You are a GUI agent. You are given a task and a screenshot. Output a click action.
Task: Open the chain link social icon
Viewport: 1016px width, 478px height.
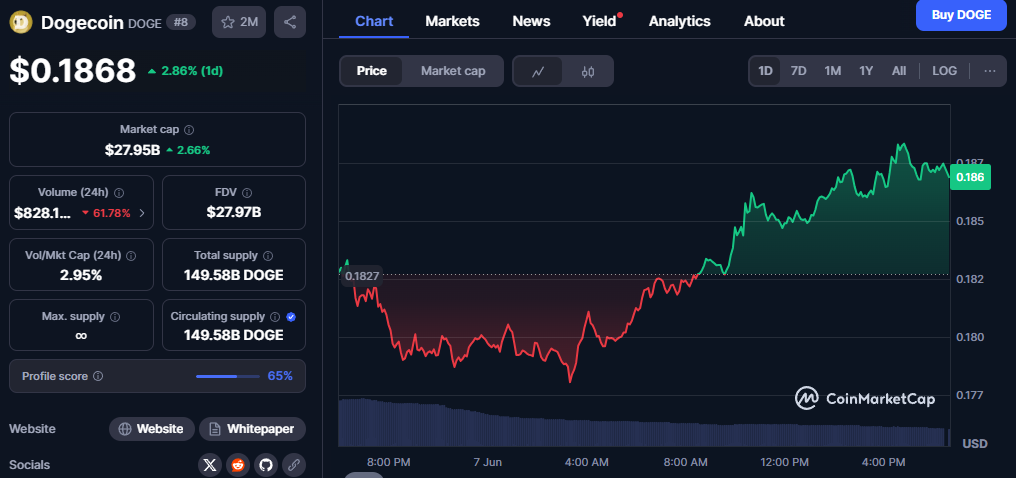[x=294, y=464]
